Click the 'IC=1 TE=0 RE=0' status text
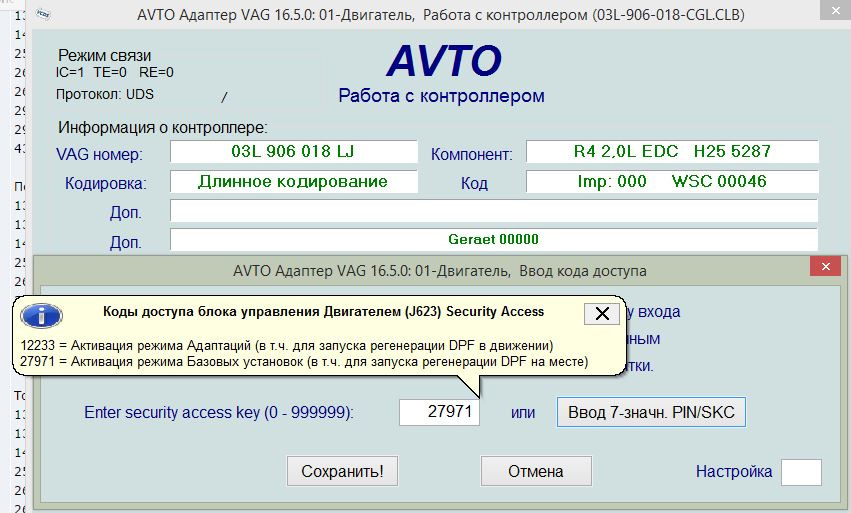 [115, 72]
